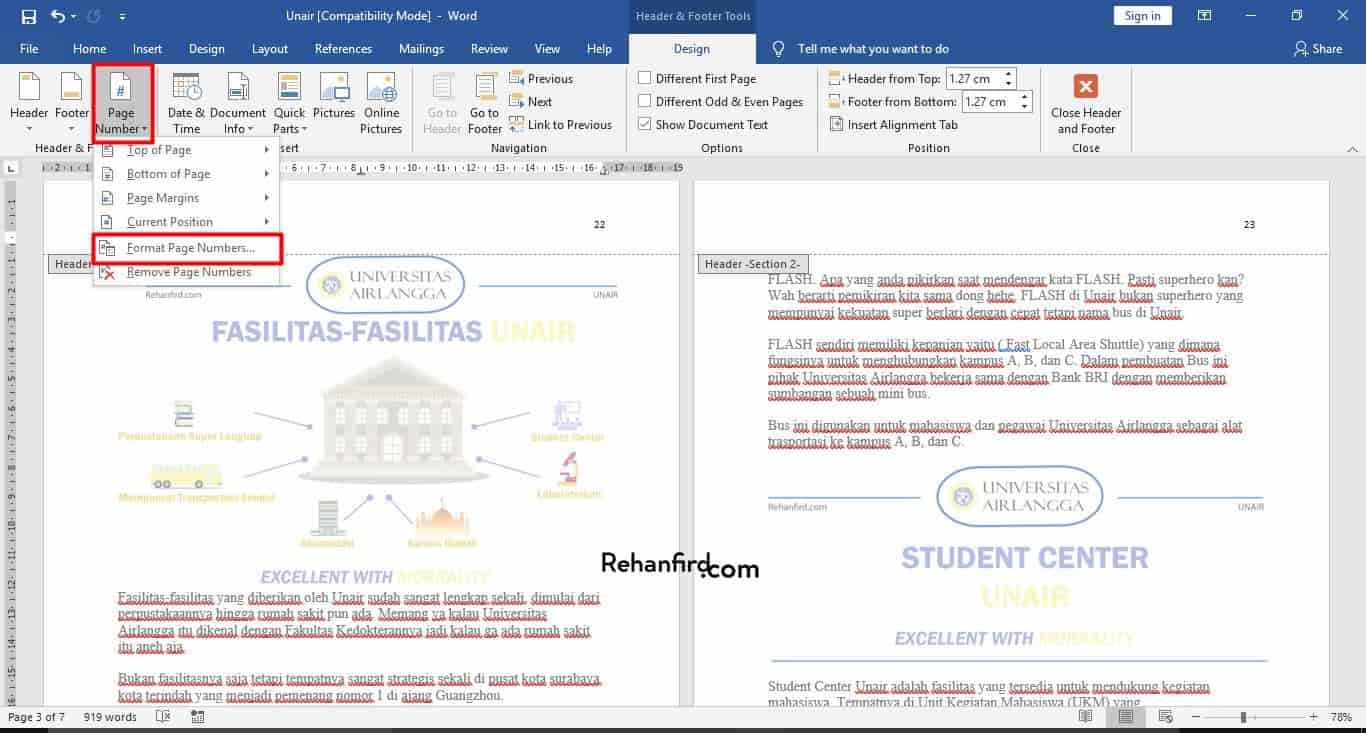Insert Date & Time
The height and width of the screenshot is (733, 1366).
tap(186, 104)
